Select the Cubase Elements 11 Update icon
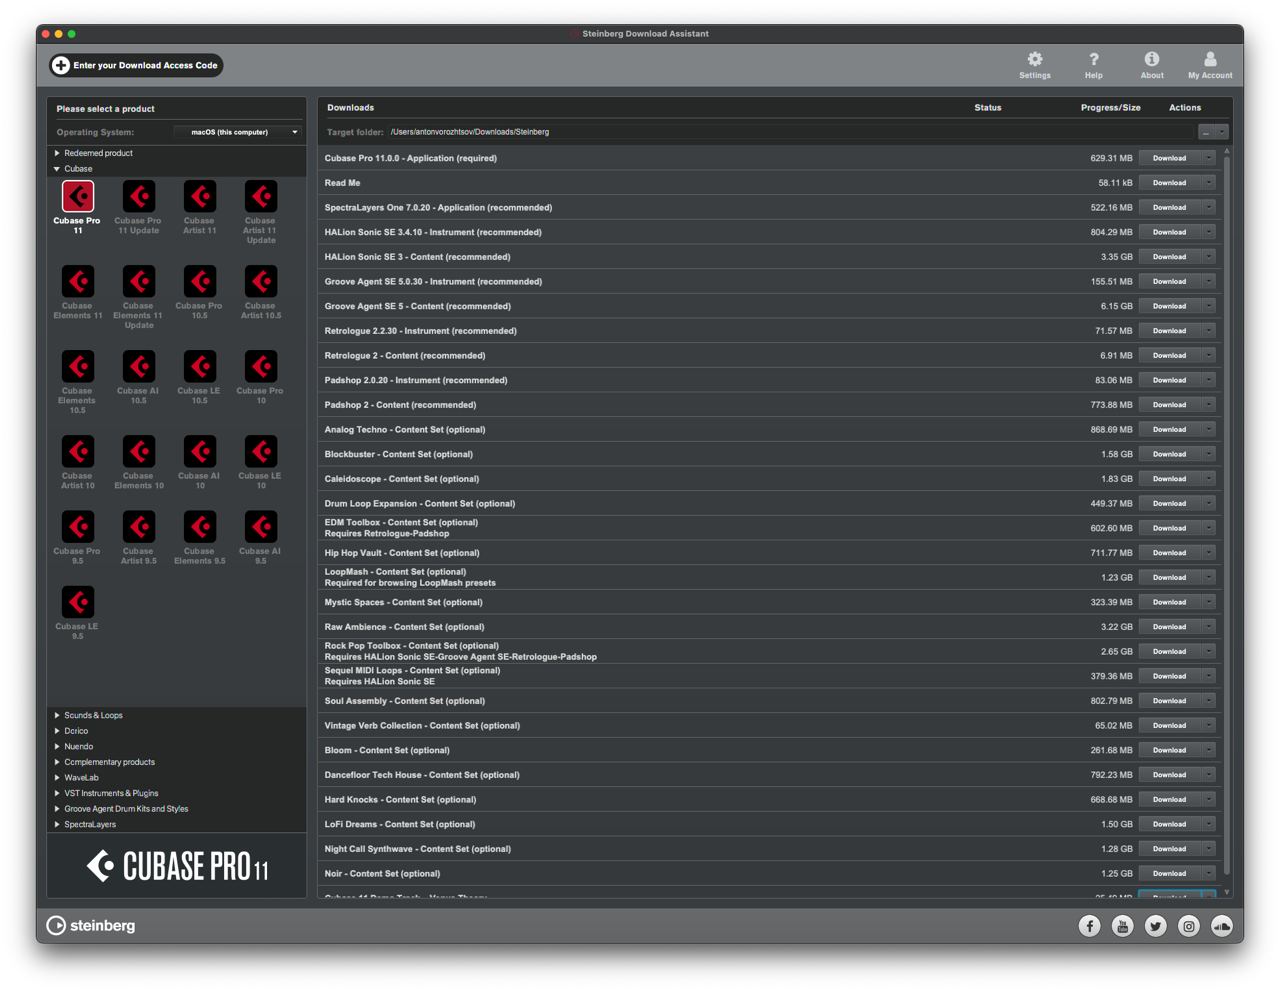This screenshot has height=991, width=1280. pos(139,282)
